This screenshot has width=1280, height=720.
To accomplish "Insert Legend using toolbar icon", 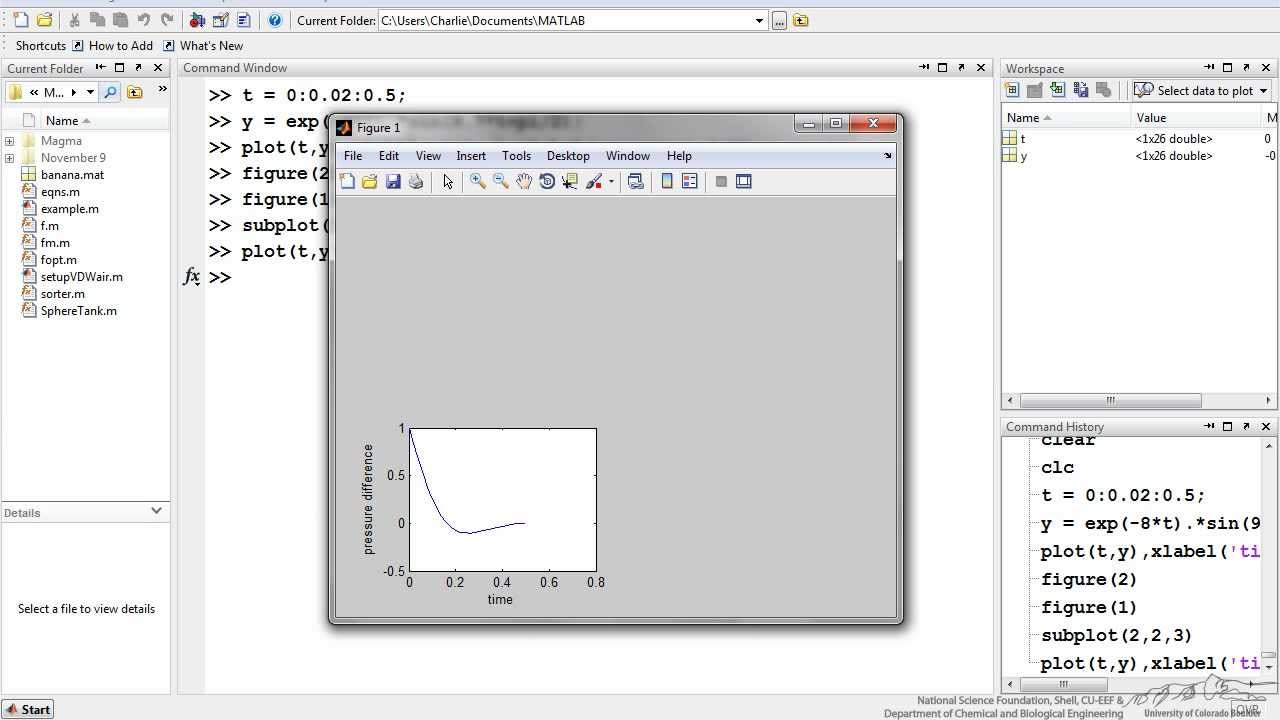I will (690, 181).
